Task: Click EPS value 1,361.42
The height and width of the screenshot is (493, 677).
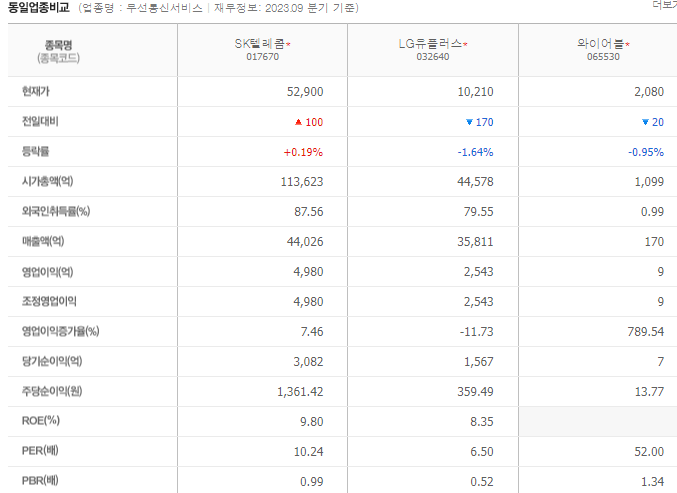Action: point(300,392)
